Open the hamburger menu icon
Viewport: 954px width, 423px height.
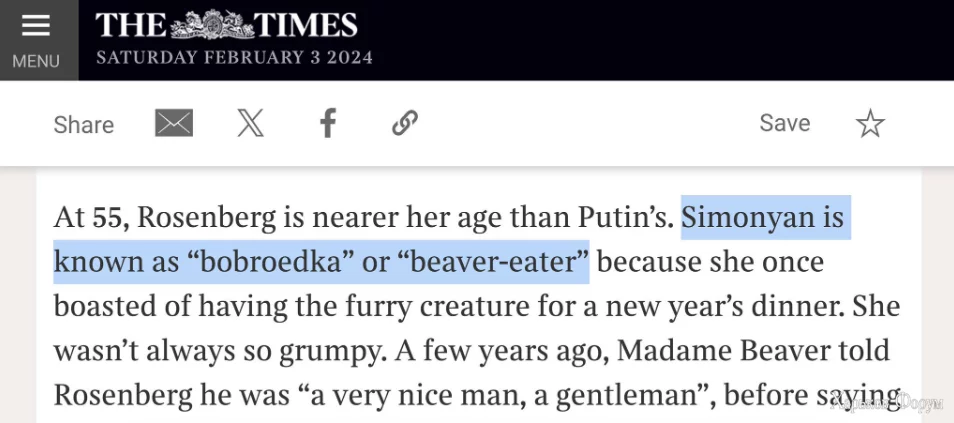coord(36,27)
